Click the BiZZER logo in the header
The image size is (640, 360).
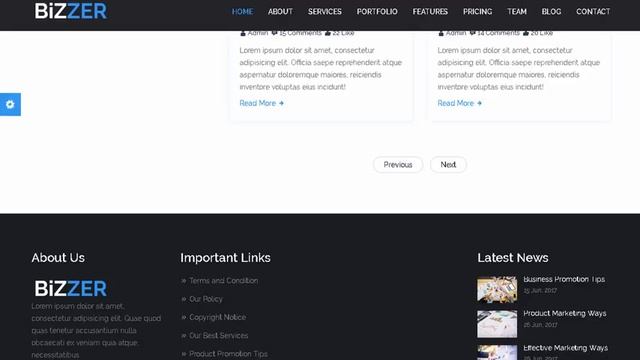coord(71,11)
